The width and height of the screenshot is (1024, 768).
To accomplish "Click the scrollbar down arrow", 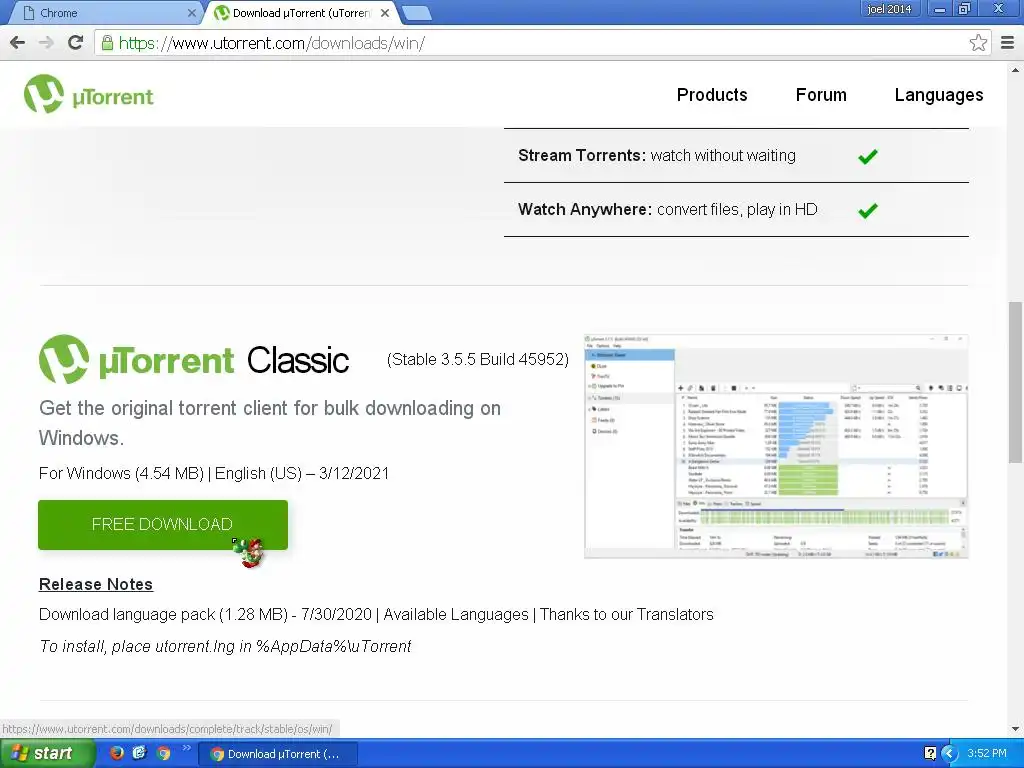I will pos(1015,729).
